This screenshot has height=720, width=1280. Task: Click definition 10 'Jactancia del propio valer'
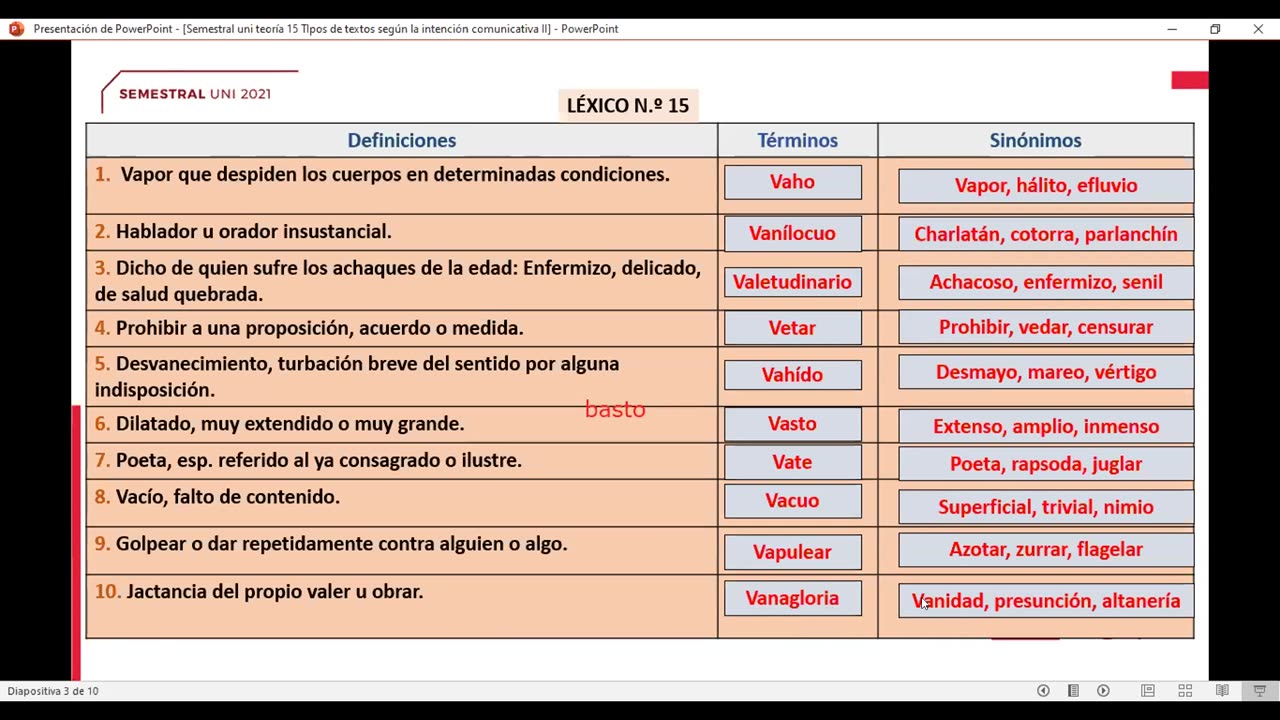pyautogui.click(x=259, y=592)
